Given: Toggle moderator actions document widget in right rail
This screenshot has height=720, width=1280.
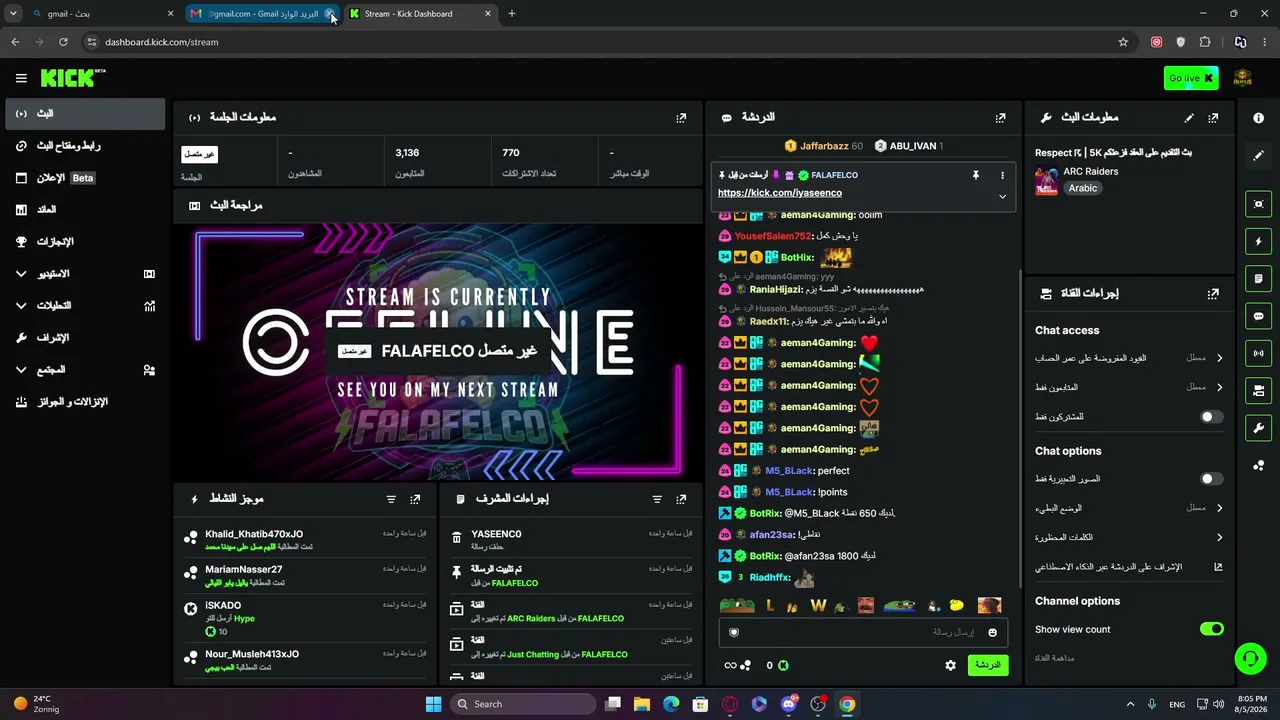Looking at the screenshot, I should point(1258,278).
